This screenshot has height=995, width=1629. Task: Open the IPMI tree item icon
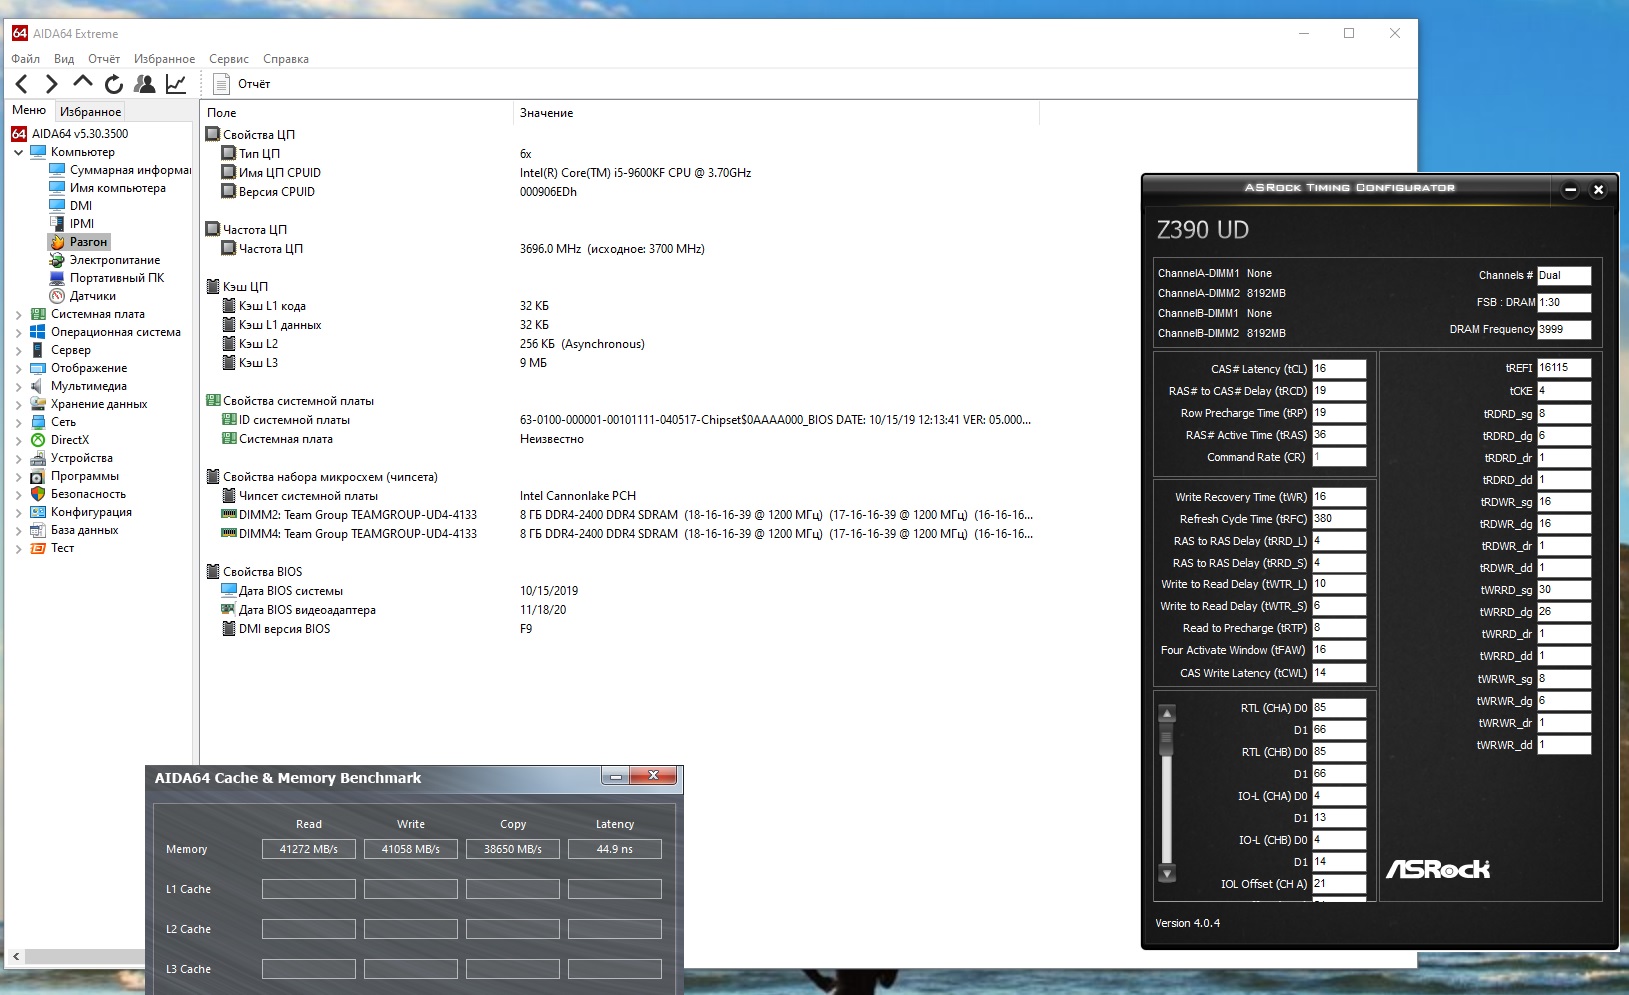pyautogui.click(x=57, y=224)
